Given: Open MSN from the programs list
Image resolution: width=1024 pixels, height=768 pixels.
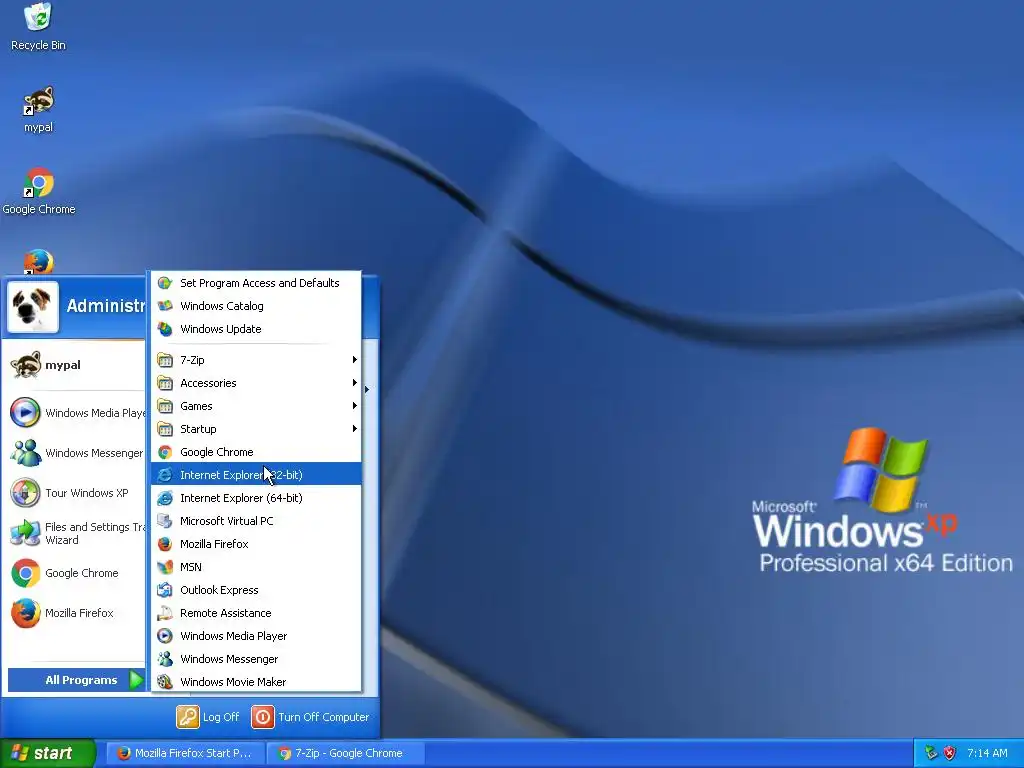Looking at the screenshot, I should pyautogui.click(x=256, y=567).
